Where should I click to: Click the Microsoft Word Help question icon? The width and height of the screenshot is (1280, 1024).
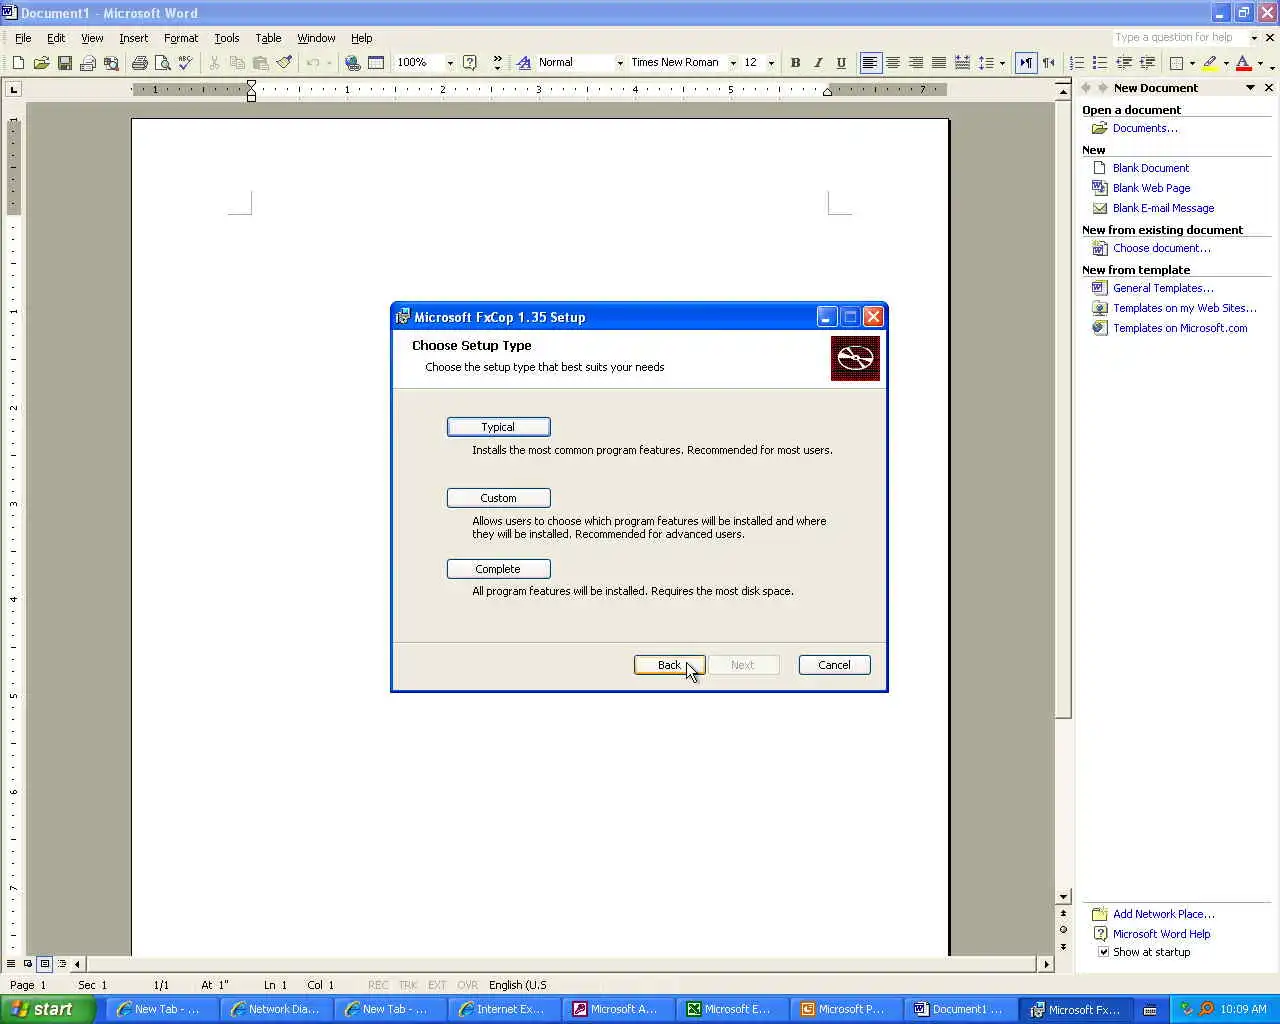(470, 63)
